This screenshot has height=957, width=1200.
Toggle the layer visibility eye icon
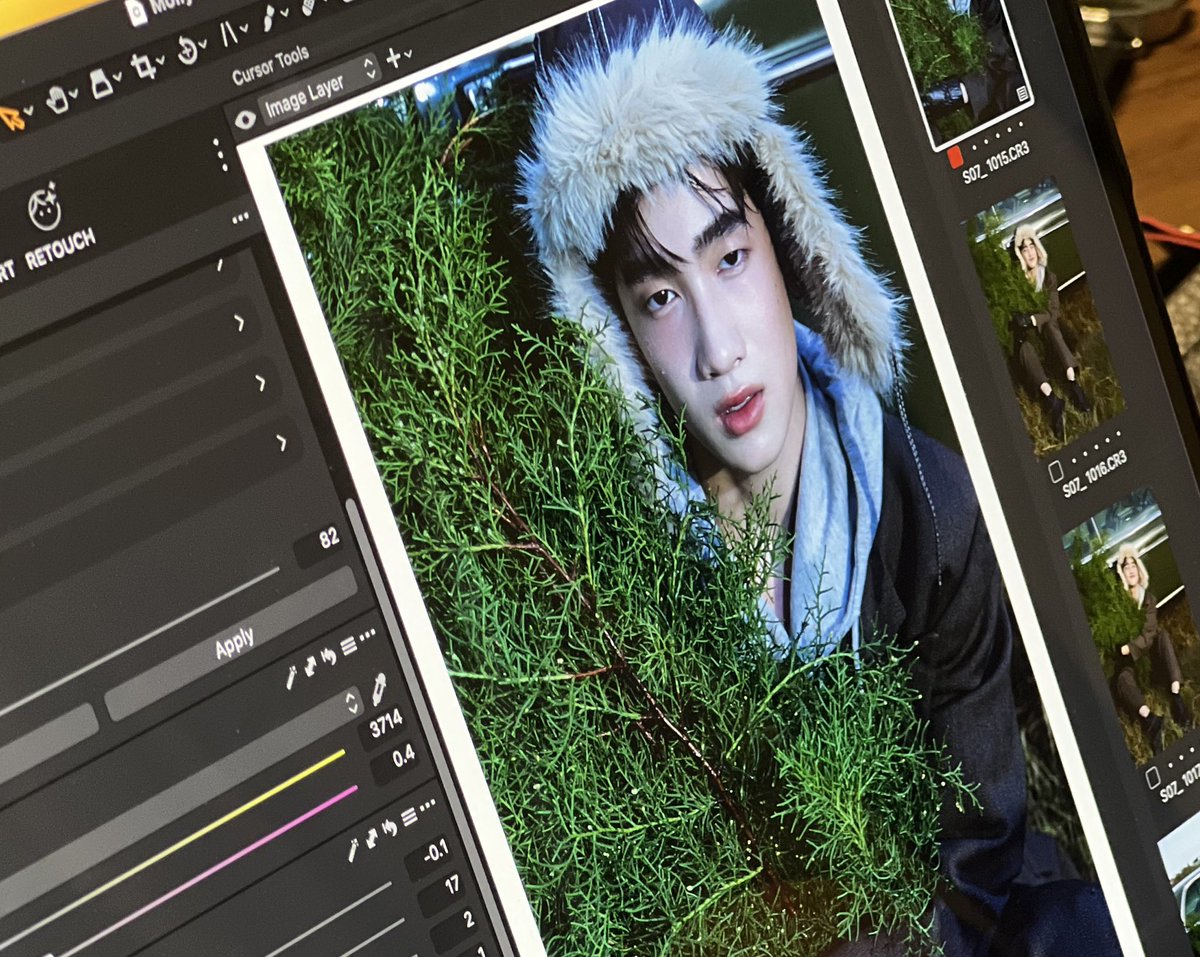pyautogui.click(x=245, y=121)
